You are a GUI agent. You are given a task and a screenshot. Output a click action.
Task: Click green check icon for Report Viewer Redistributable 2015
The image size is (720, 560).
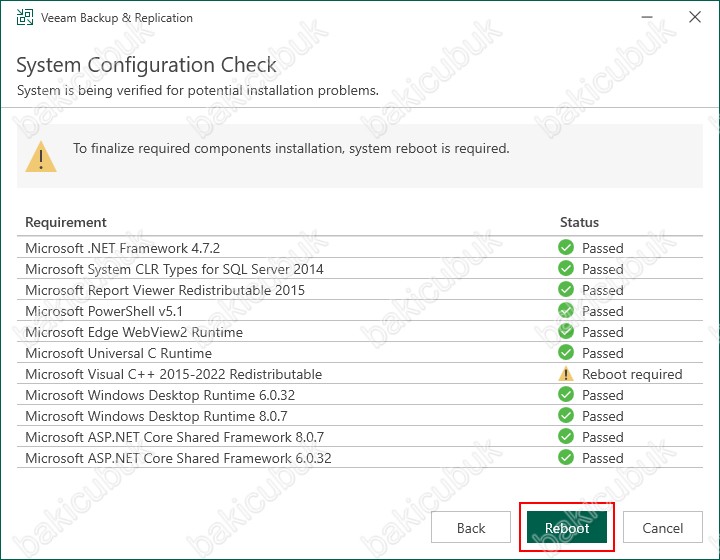tap(566, 290)
